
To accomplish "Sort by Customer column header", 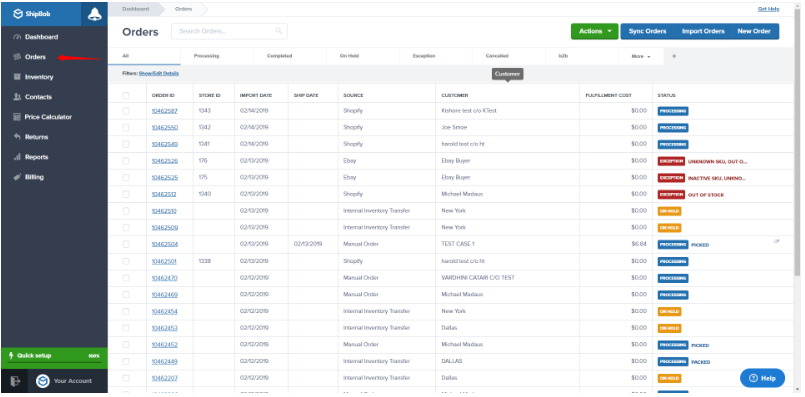I will (x=454, y=96).
